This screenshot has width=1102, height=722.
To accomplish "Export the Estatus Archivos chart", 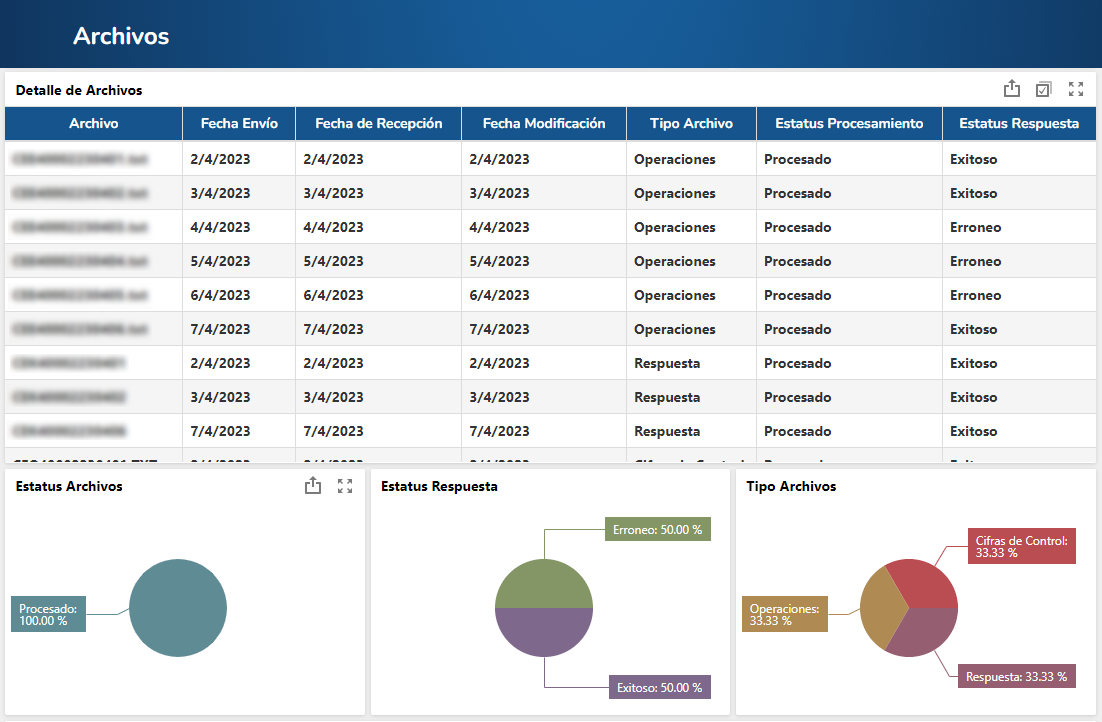I will coord(313,485).
